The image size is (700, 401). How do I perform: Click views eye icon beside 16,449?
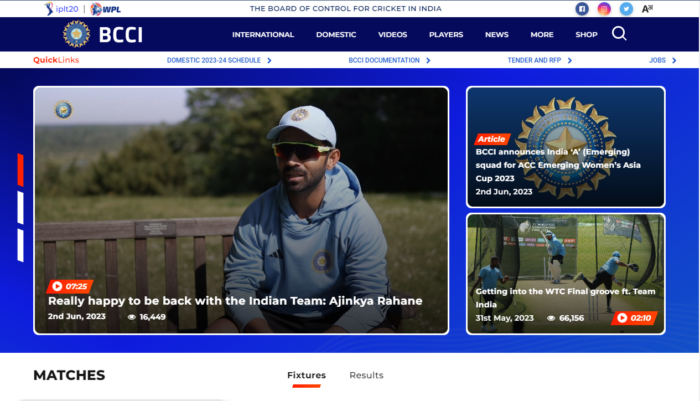131,317
